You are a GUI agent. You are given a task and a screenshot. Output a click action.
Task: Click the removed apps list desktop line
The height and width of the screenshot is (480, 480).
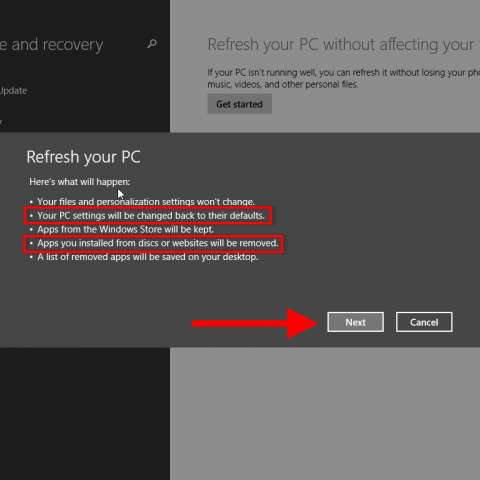(x=147, y=257)
